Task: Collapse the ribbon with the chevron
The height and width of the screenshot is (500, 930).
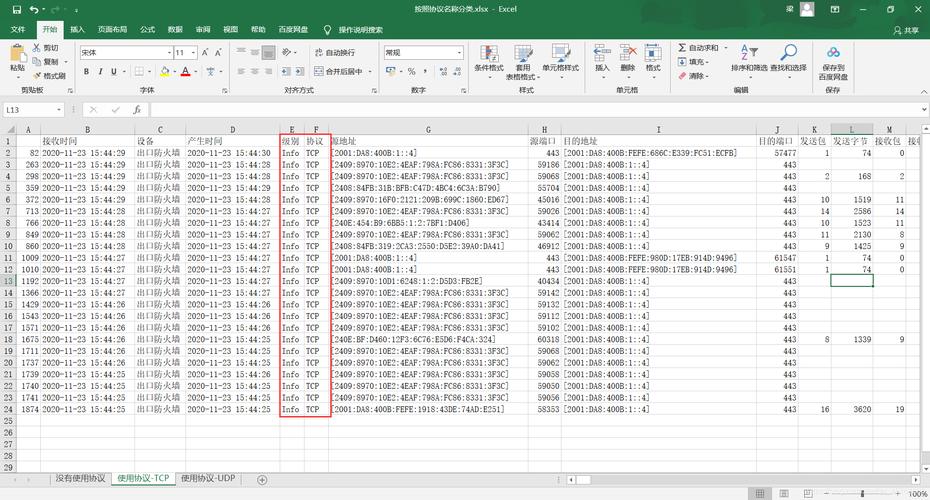Action: pyautogui.click(x=923, y=91)
